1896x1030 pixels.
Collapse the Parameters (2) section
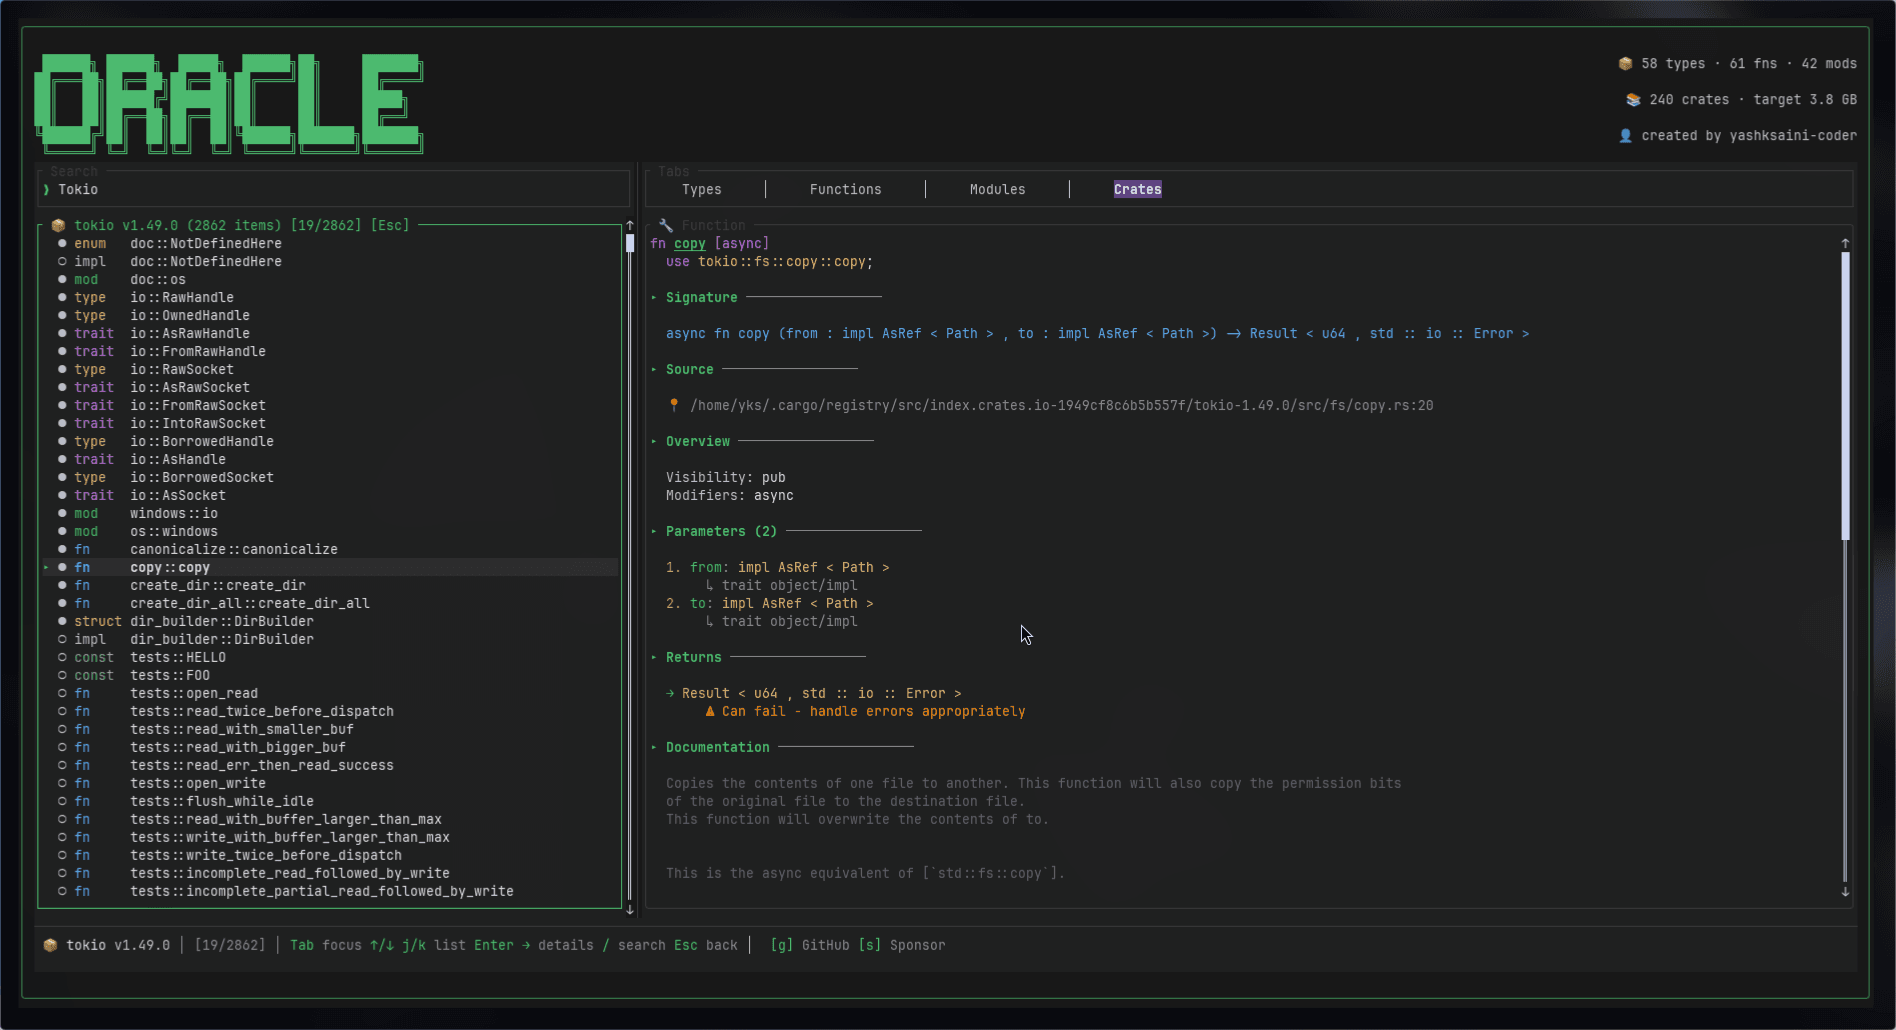coord(654,532)
